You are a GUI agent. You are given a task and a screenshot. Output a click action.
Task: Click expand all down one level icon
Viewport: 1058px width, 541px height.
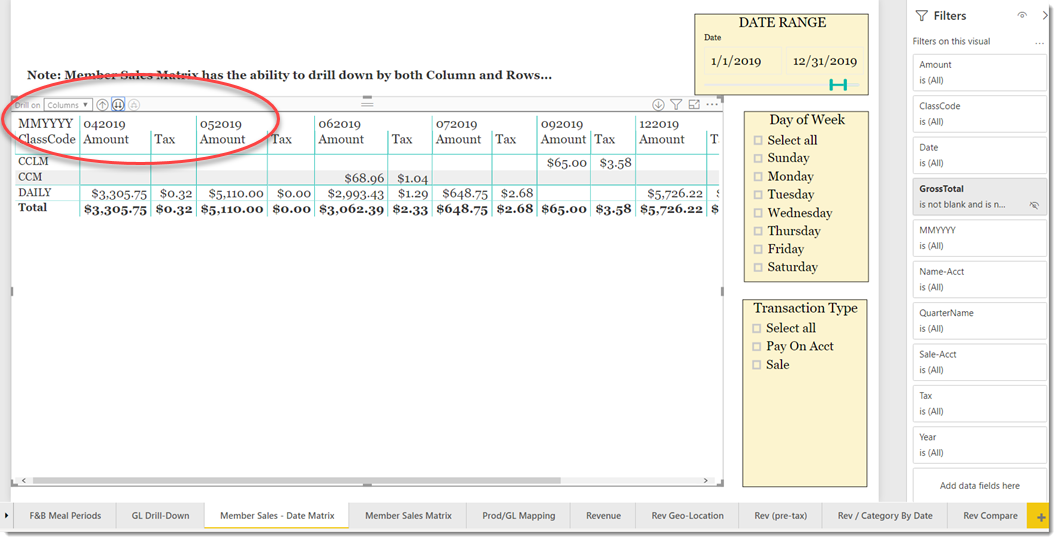click(134, 105)
